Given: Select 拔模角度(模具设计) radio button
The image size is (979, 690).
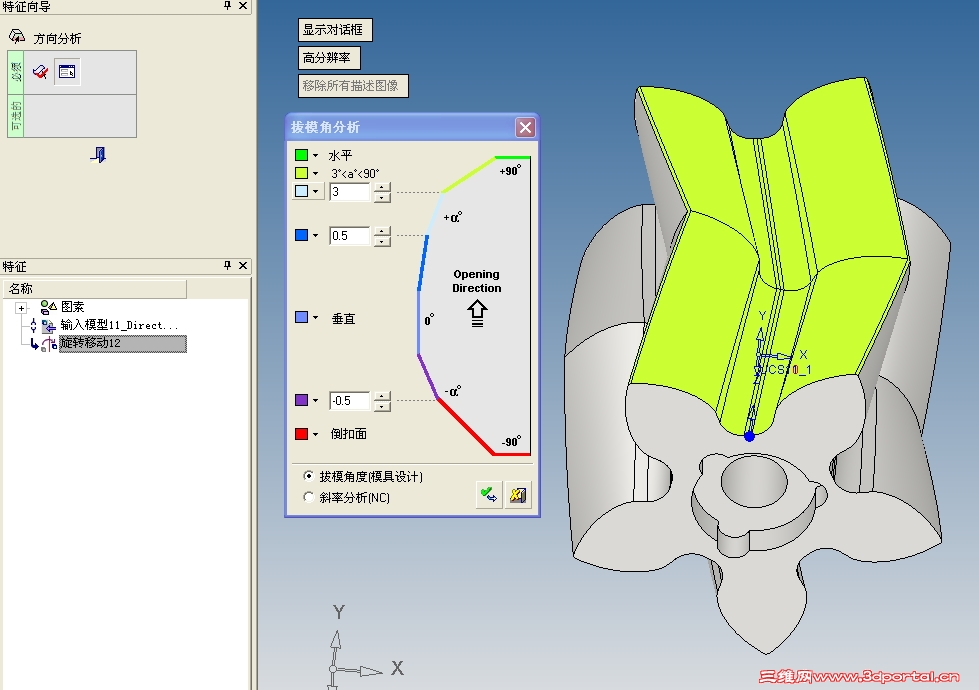Looking at the screenshot, I should [308, 476].
